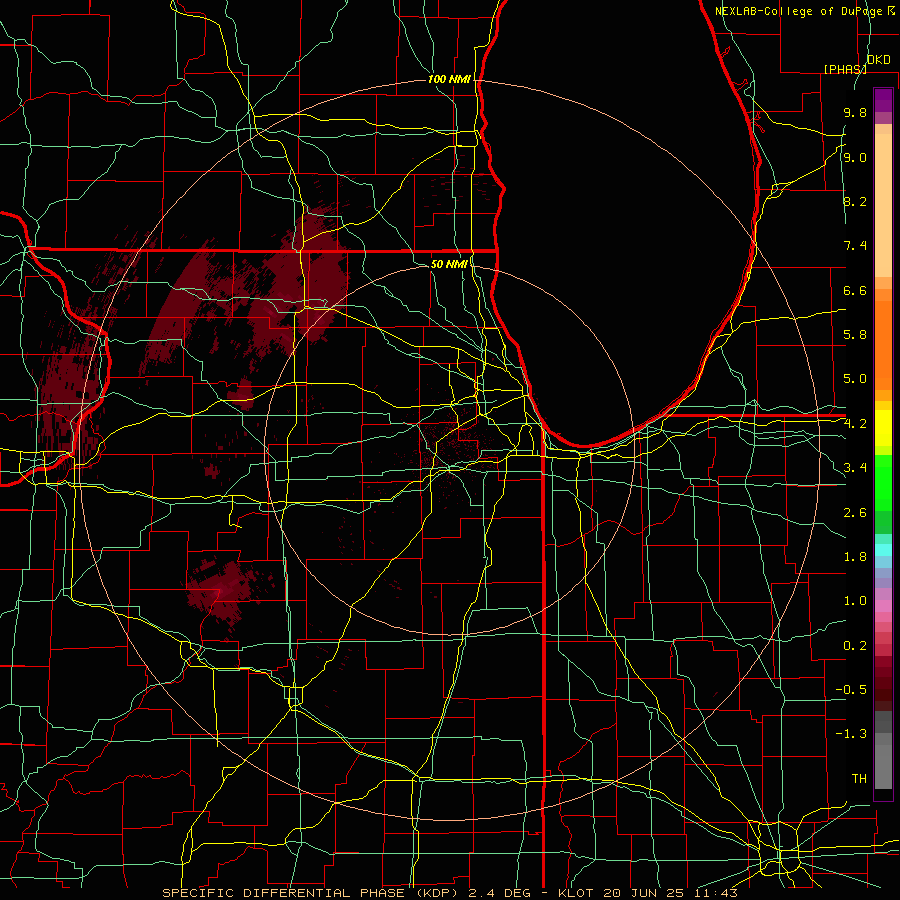Select the DKD product label
The width and height of the screenshot is (900, 900).
click(x=879, y=59)
